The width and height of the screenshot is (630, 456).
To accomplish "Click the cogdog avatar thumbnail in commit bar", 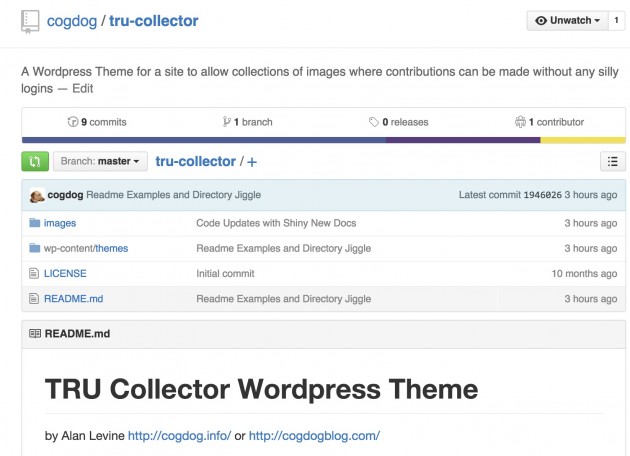I will (x=37, y=196).
